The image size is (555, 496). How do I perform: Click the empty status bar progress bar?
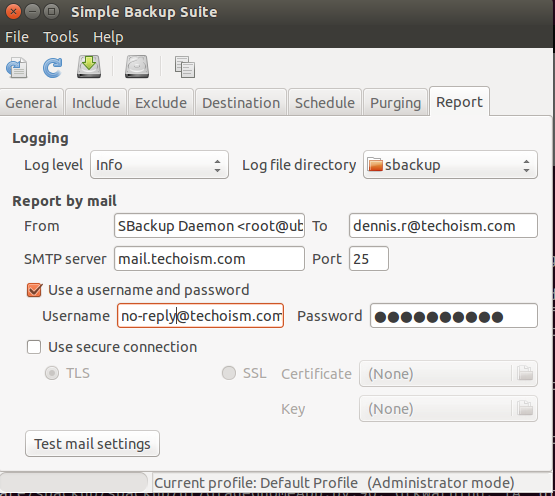pos(74,482)
